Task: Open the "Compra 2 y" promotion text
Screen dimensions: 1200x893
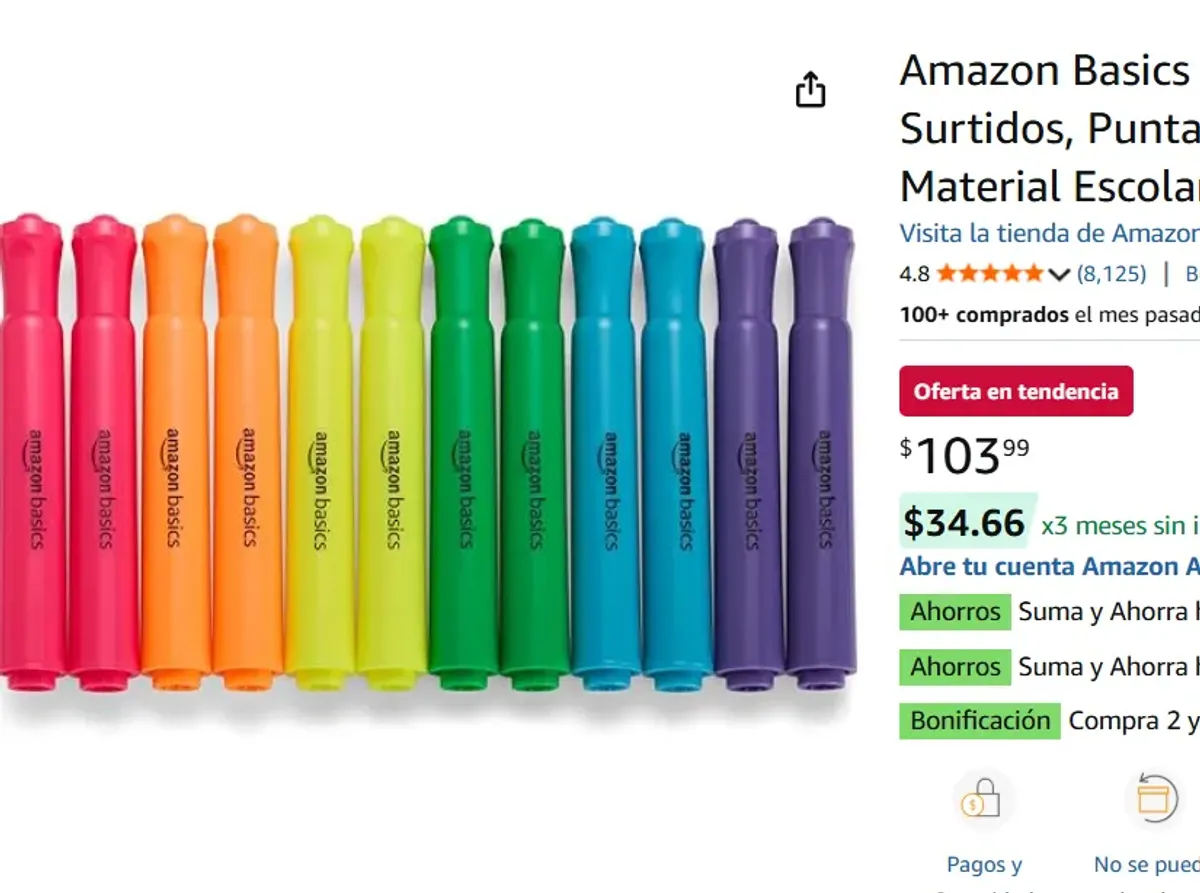Action: pyautogui.click(x=1133, y=720)
